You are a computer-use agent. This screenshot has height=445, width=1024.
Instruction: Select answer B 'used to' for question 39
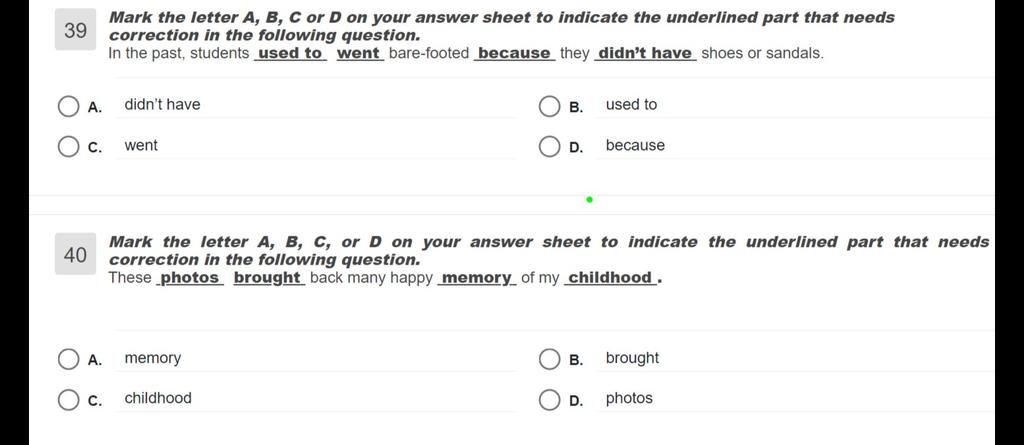549,107
